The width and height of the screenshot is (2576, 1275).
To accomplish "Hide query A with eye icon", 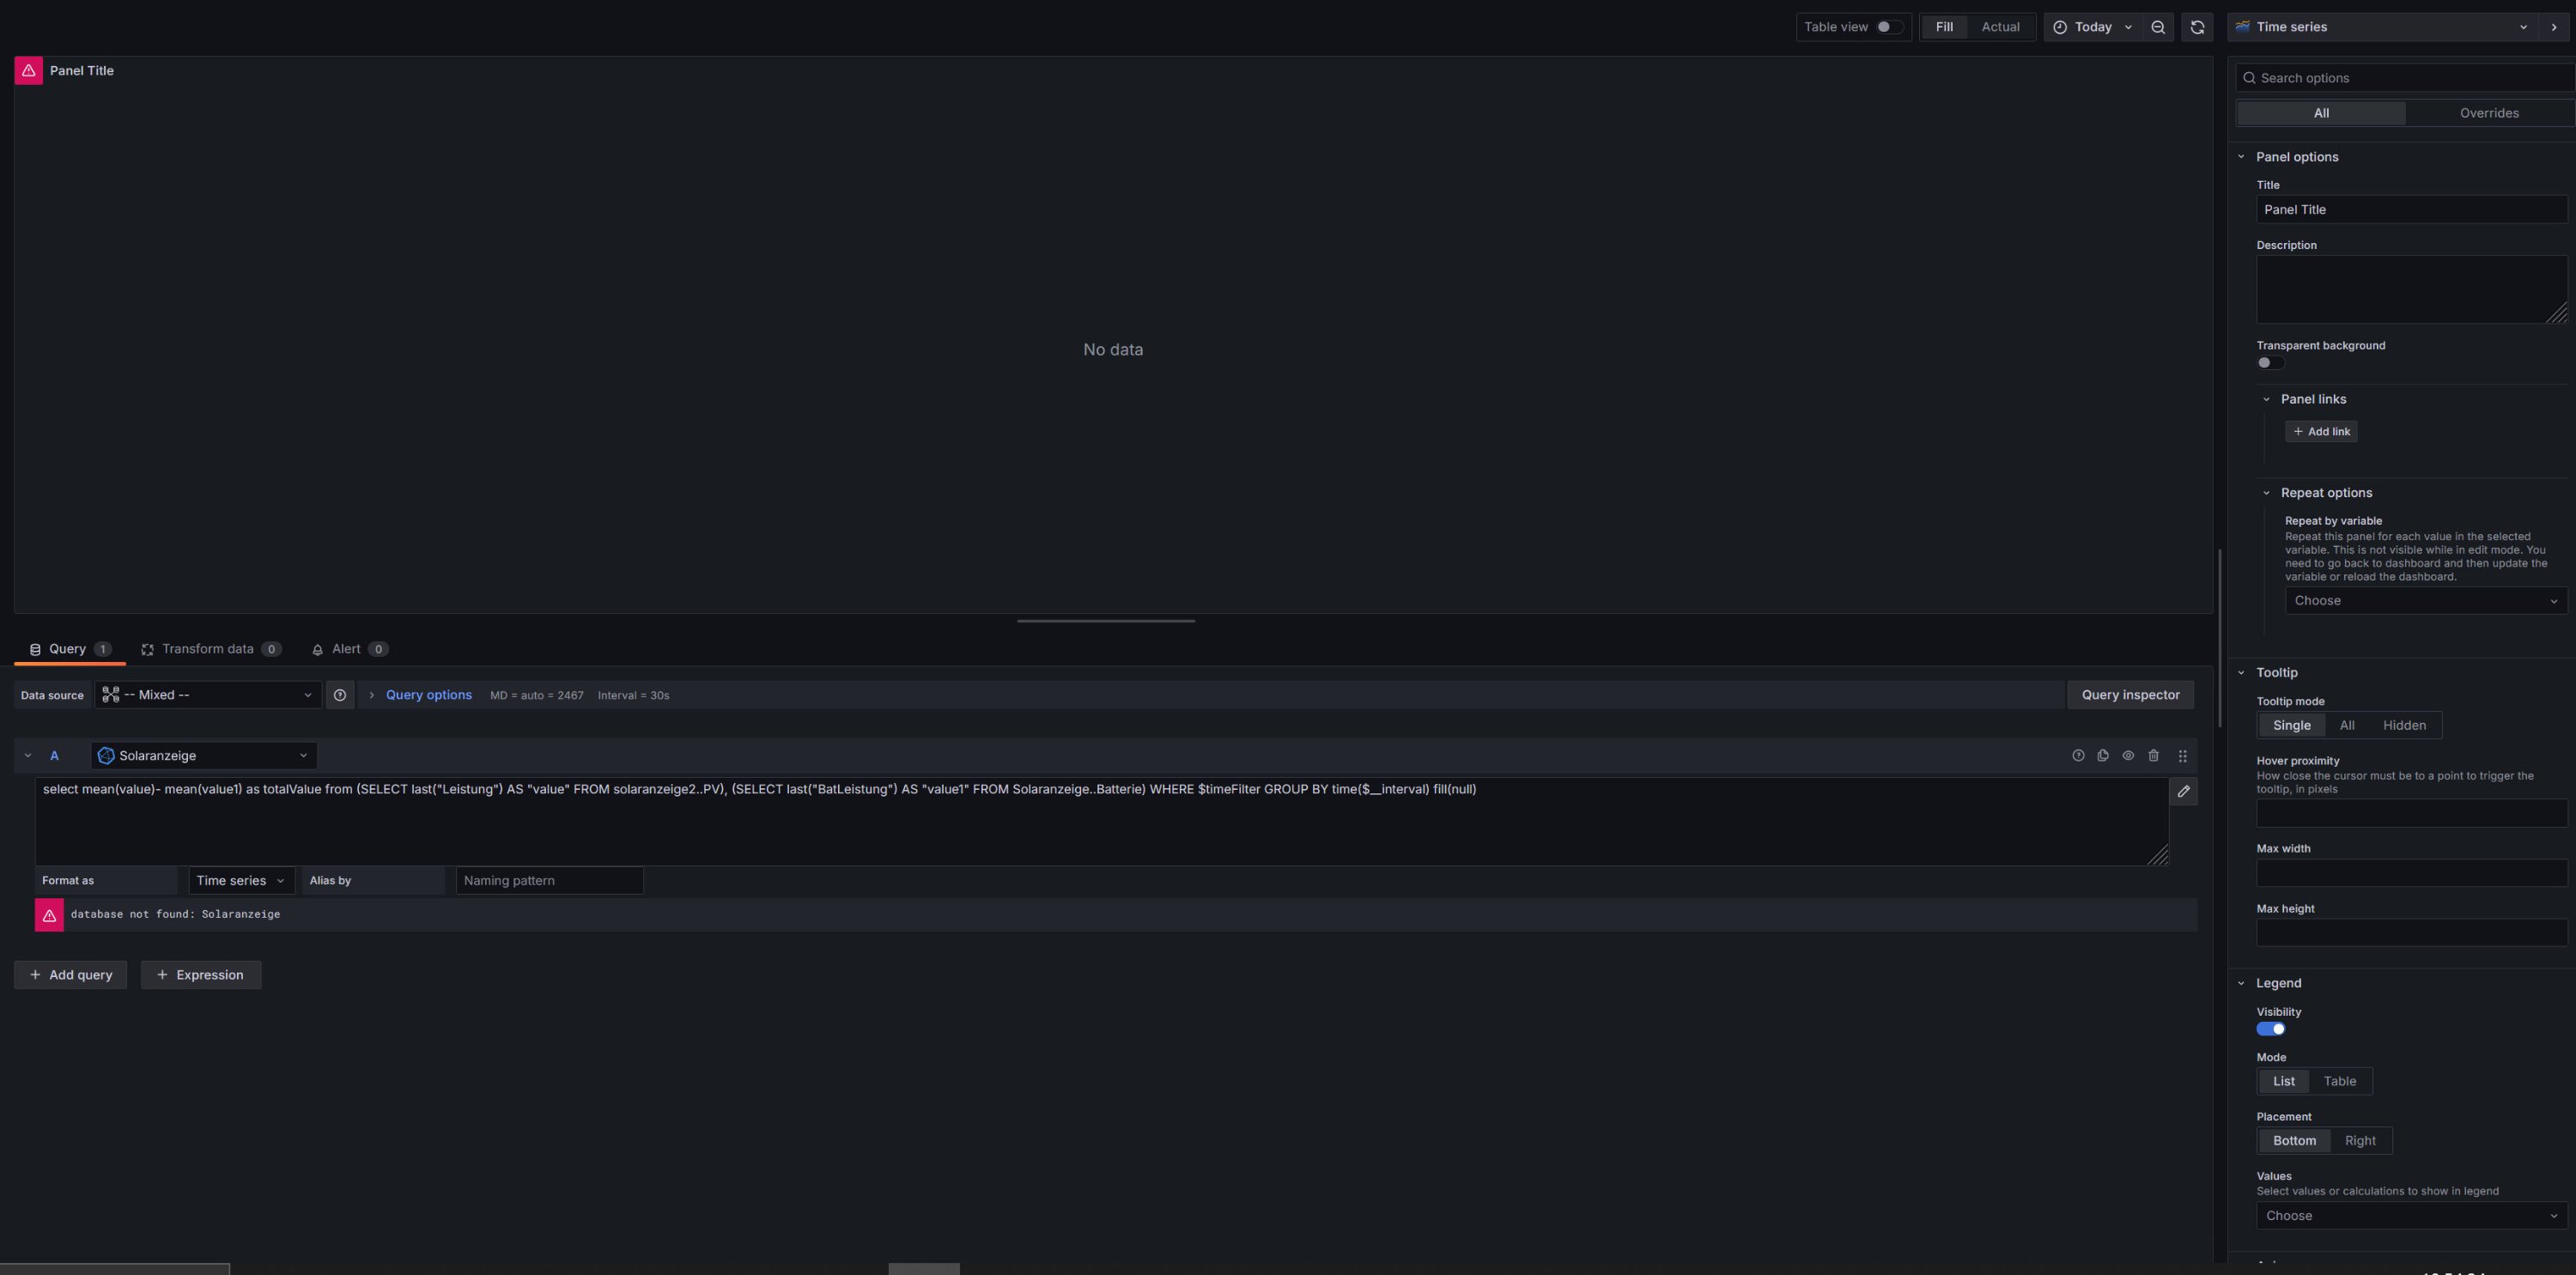I will [x=2128, y=756].
